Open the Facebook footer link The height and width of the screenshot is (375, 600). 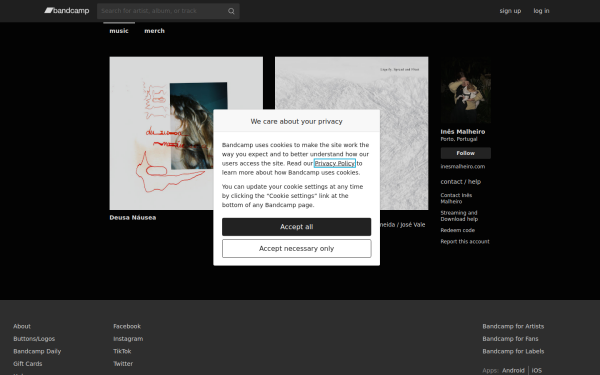[127, 326]
